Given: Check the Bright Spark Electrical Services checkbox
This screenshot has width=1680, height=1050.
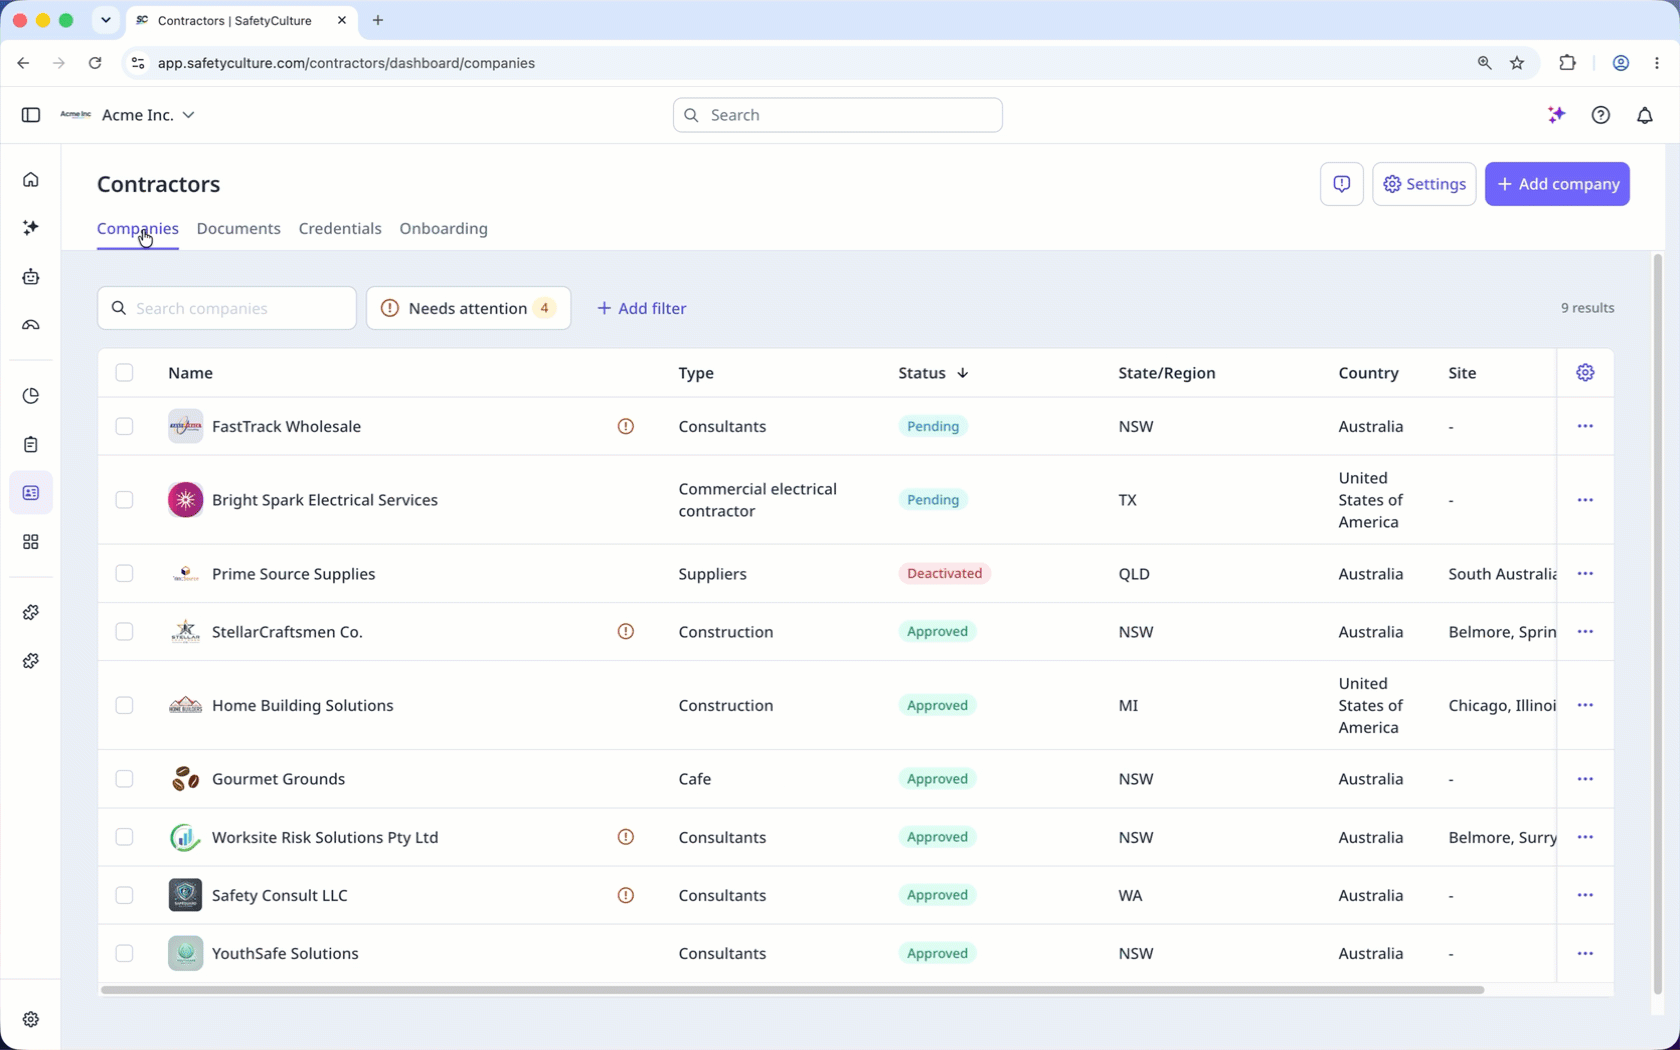Looking at the screenshot, I should (x=124, y=500).
